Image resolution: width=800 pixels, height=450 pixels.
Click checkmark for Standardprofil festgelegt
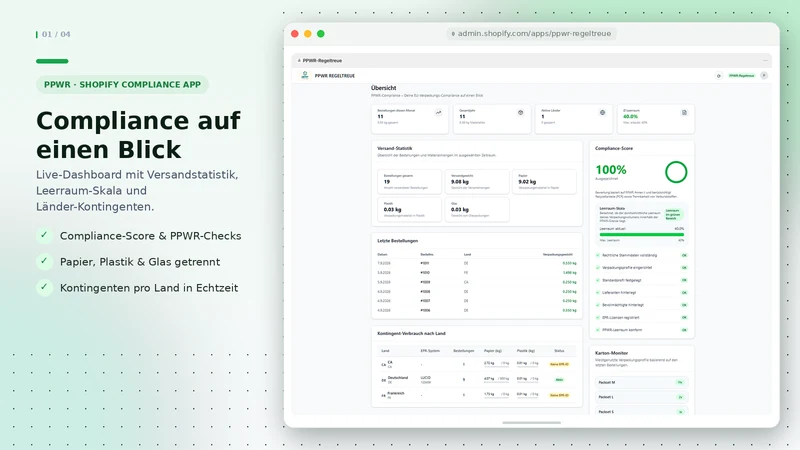[x=598, y=280]
